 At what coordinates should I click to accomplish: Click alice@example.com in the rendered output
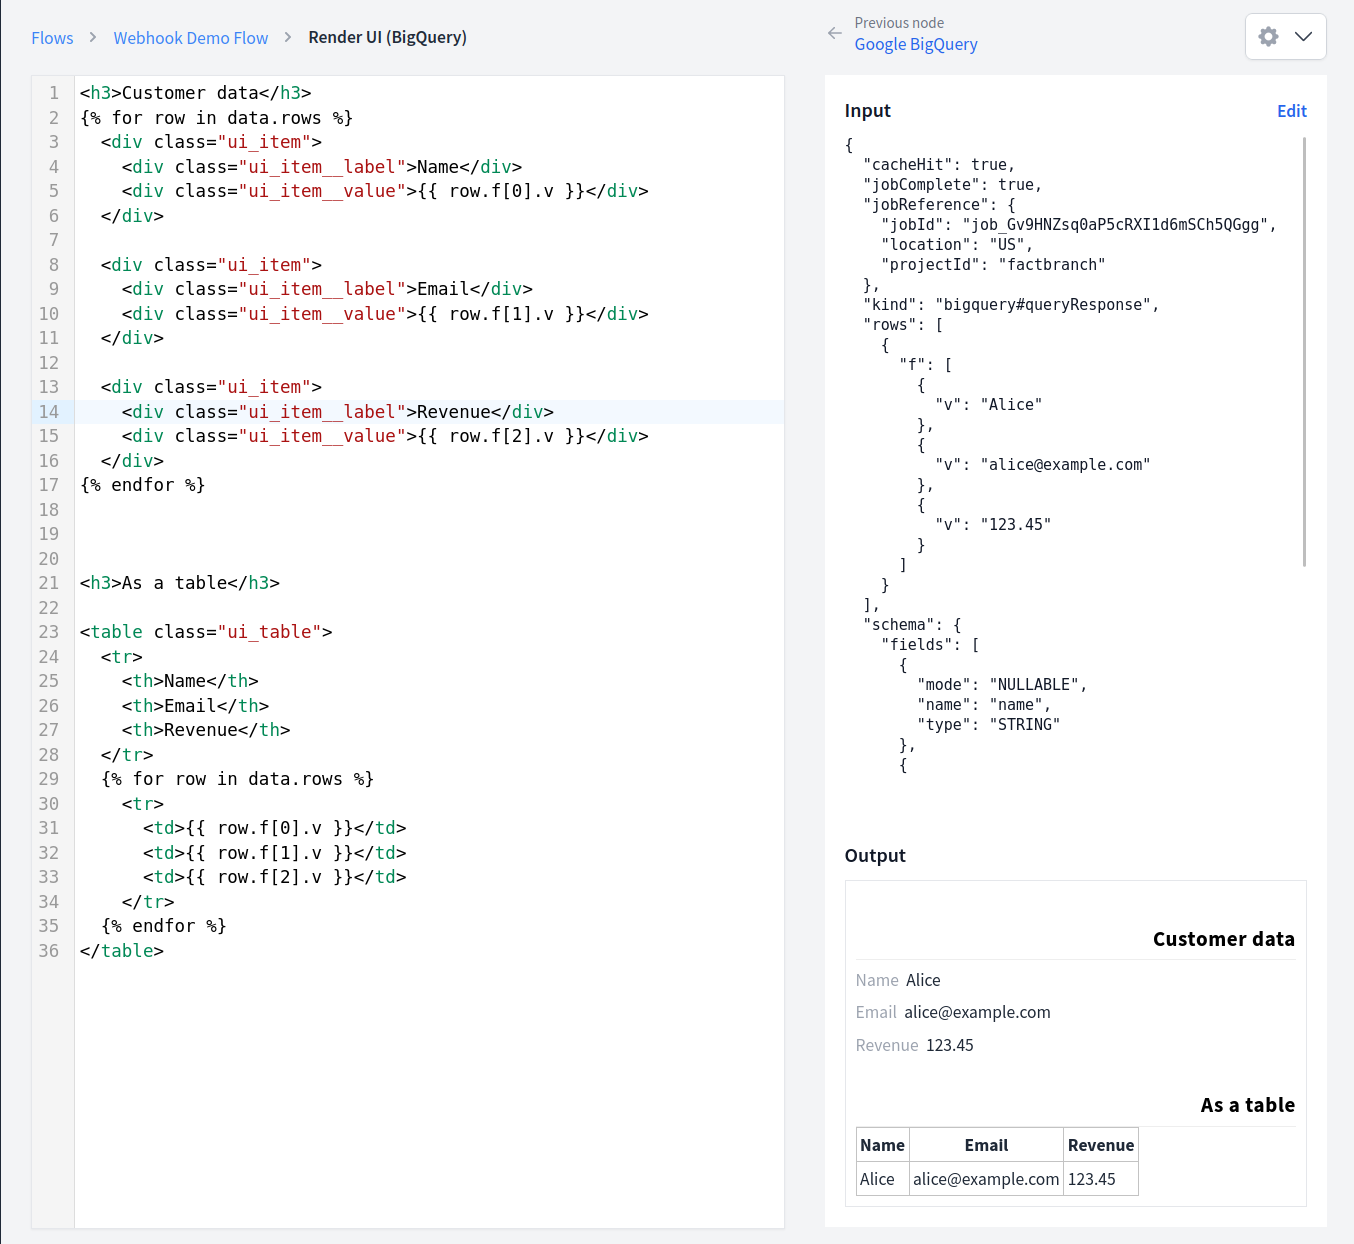[977, 1012]
